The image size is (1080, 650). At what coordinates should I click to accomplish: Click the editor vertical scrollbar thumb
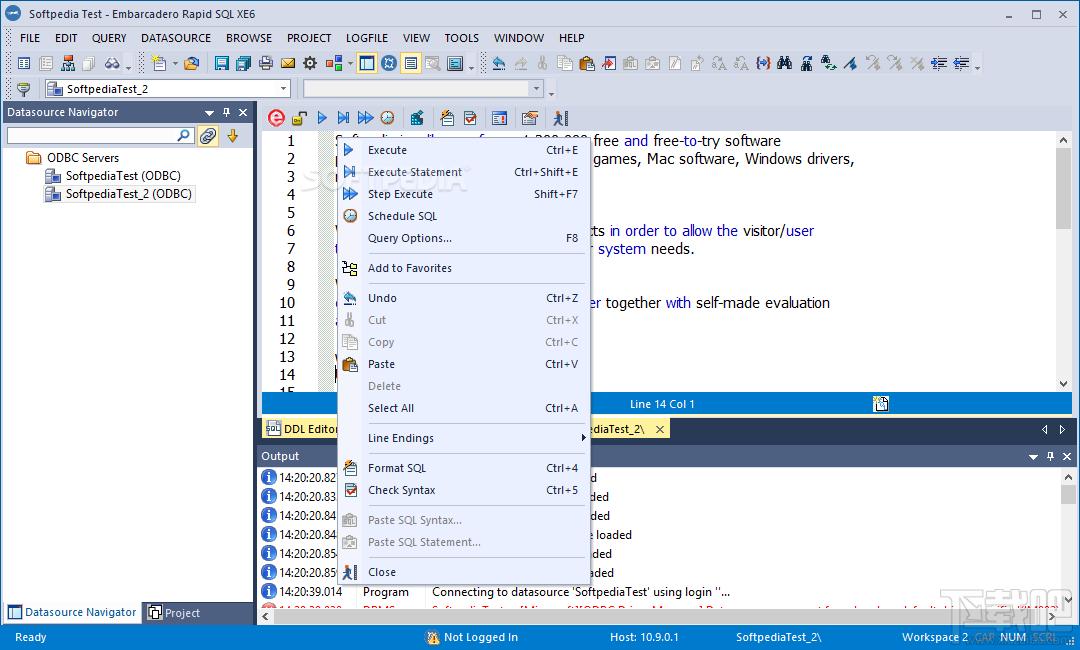click(1063, 189)
